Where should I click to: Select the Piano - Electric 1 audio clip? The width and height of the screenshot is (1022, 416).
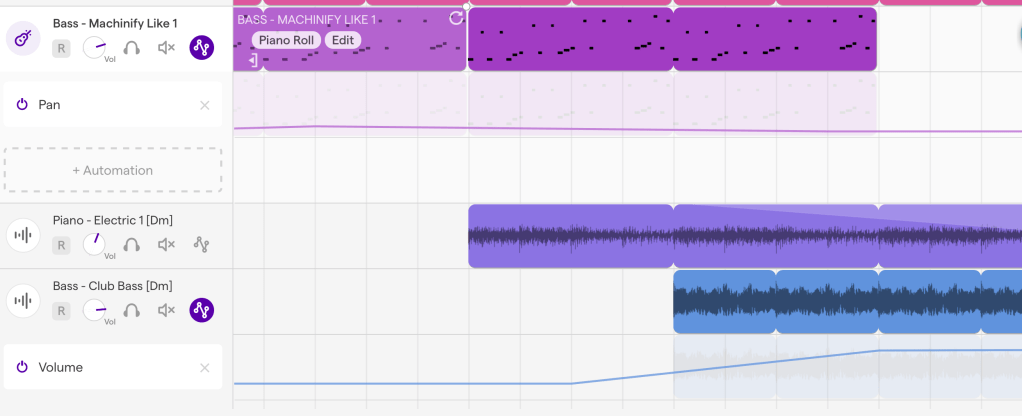coord(570,237)
